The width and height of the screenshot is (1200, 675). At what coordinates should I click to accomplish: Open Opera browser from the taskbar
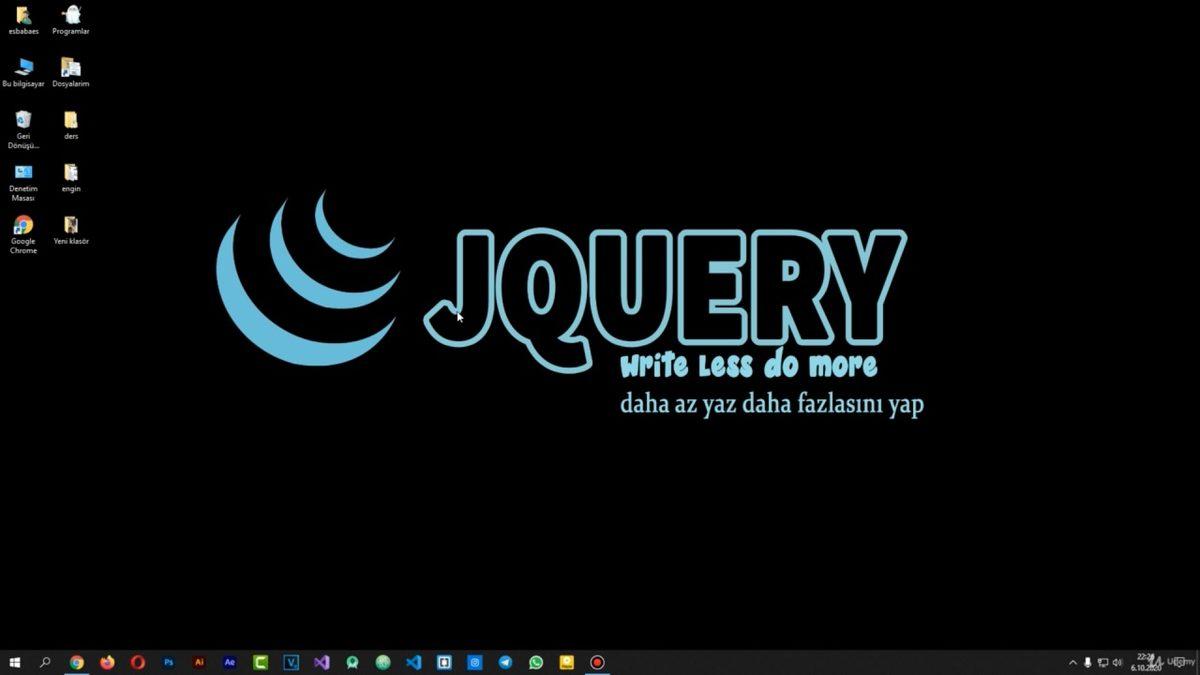click(x=137, y=662)
